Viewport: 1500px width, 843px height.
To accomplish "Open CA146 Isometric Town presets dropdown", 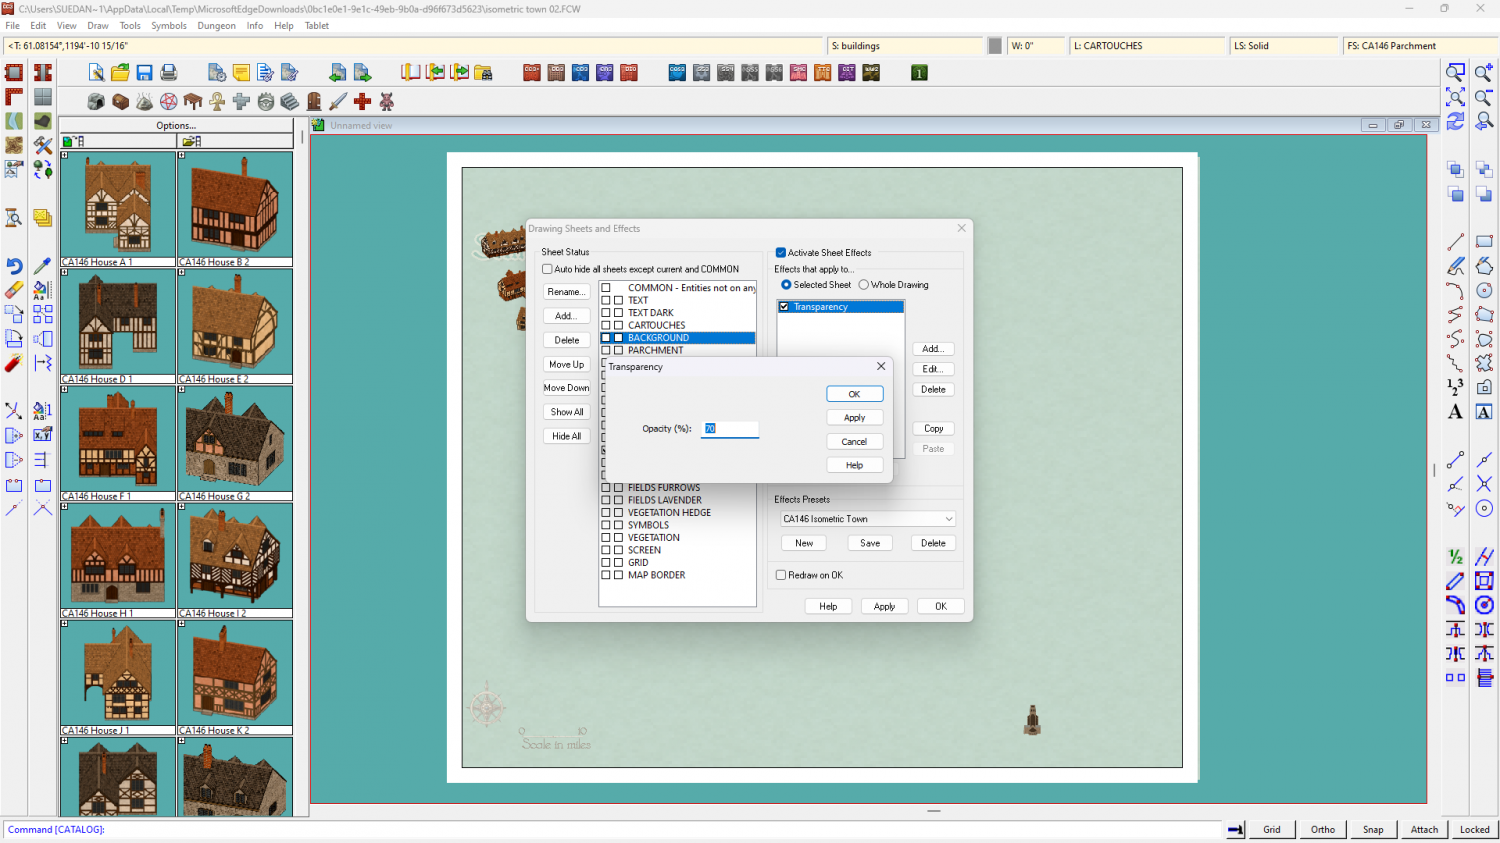I will pos(868,519).
